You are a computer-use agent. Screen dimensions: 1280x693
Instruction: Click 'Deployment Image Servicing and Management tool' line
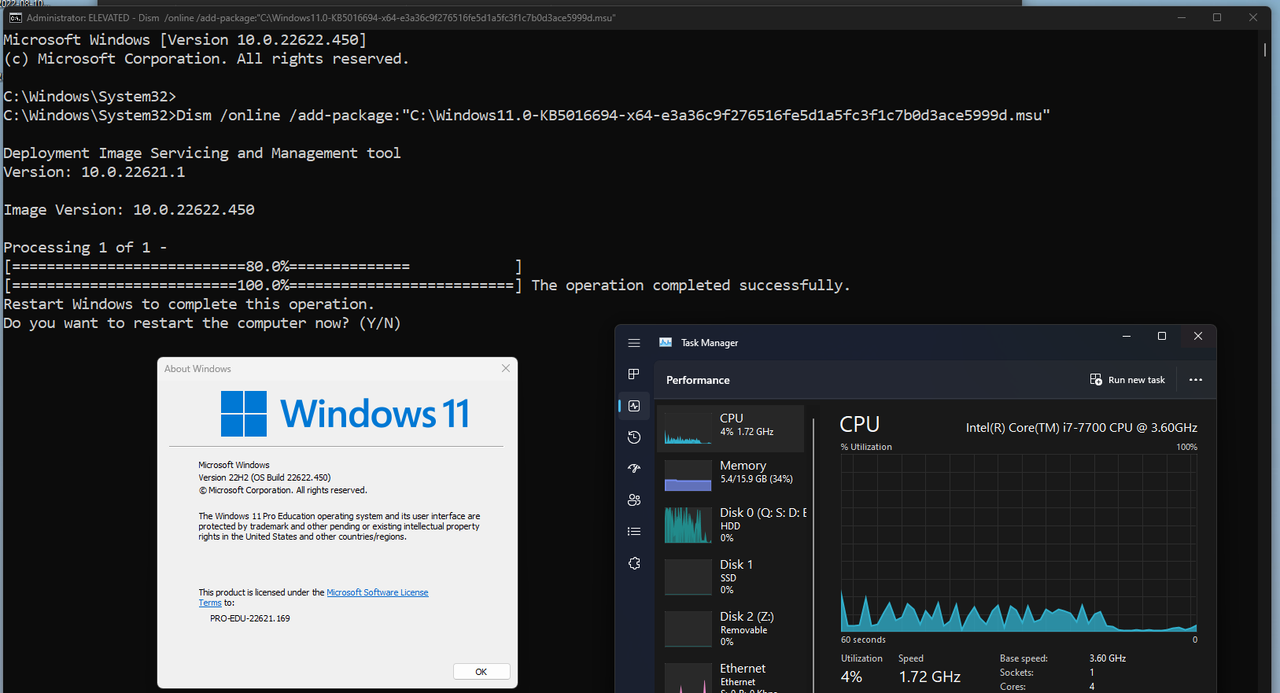coord(202,153)
